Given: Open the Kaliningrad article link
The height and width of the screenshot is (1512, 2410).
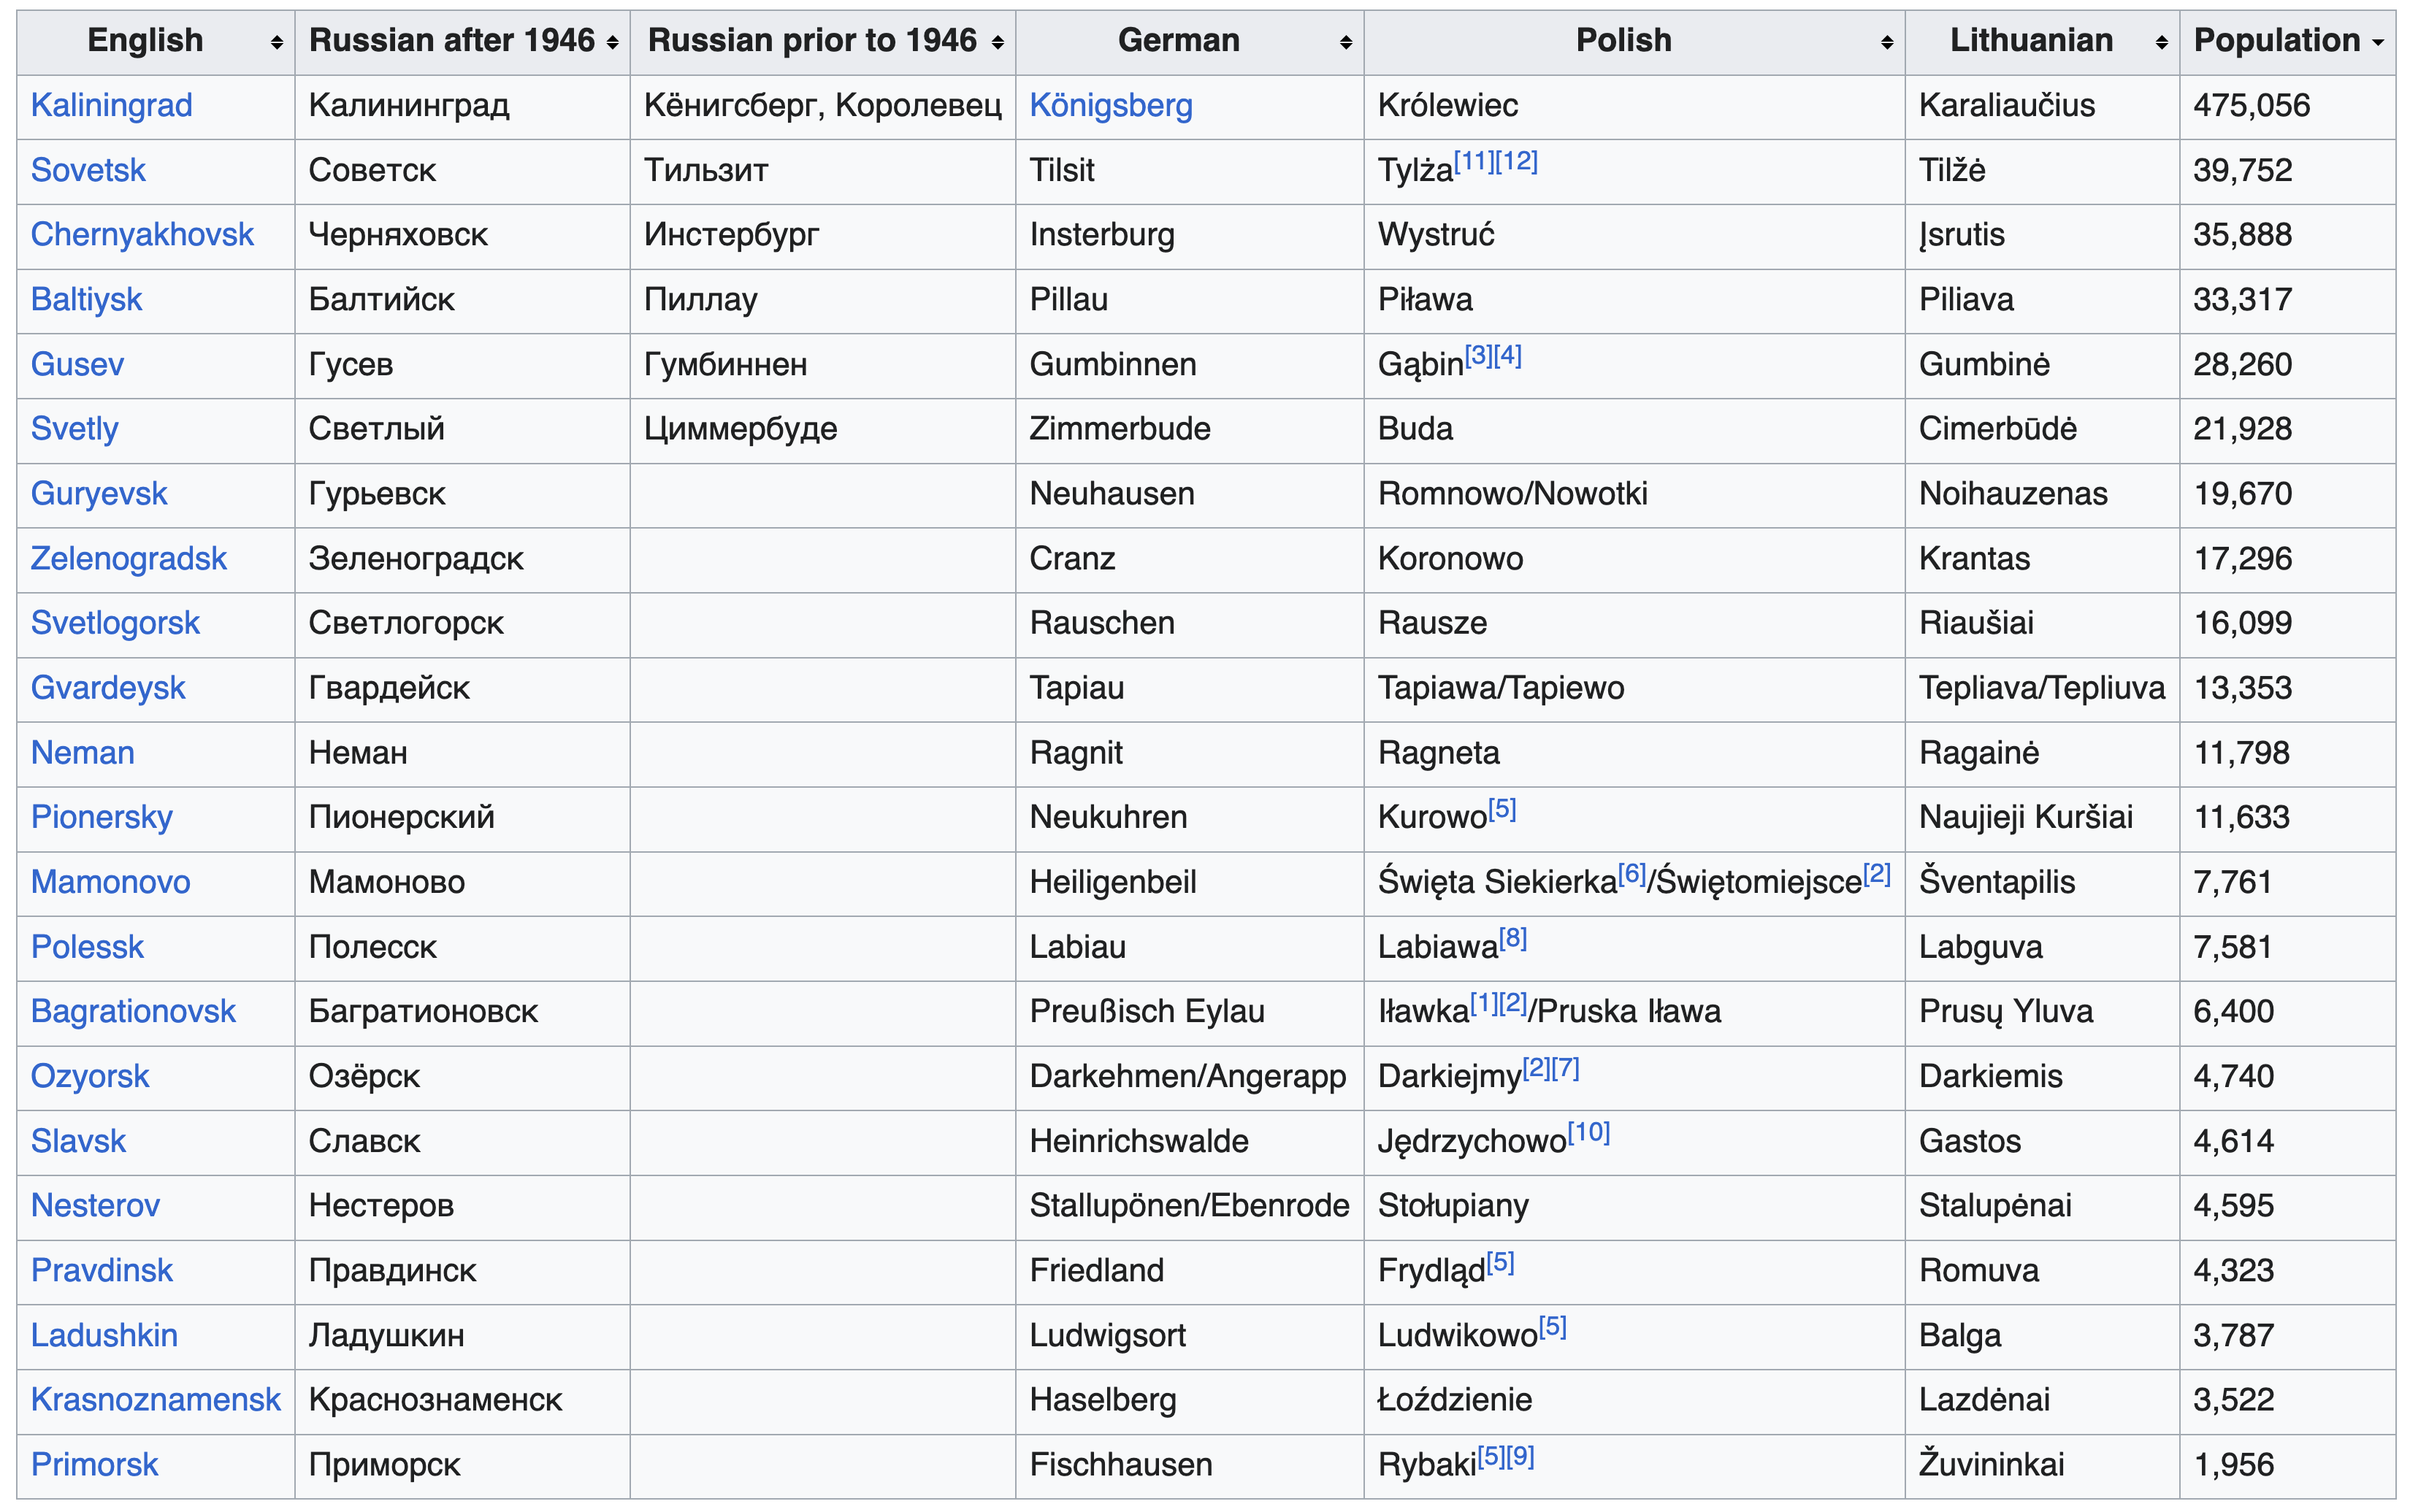Looking at the screenshot, I should coord(111,105).
